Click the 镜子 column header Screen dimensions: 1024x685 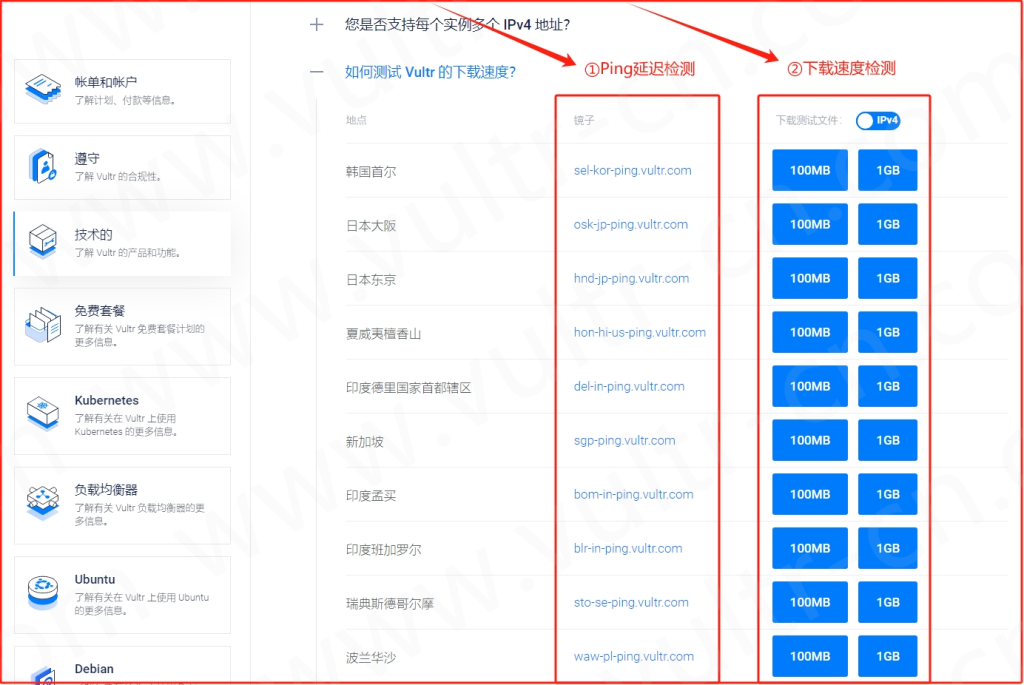pos(584,121)
